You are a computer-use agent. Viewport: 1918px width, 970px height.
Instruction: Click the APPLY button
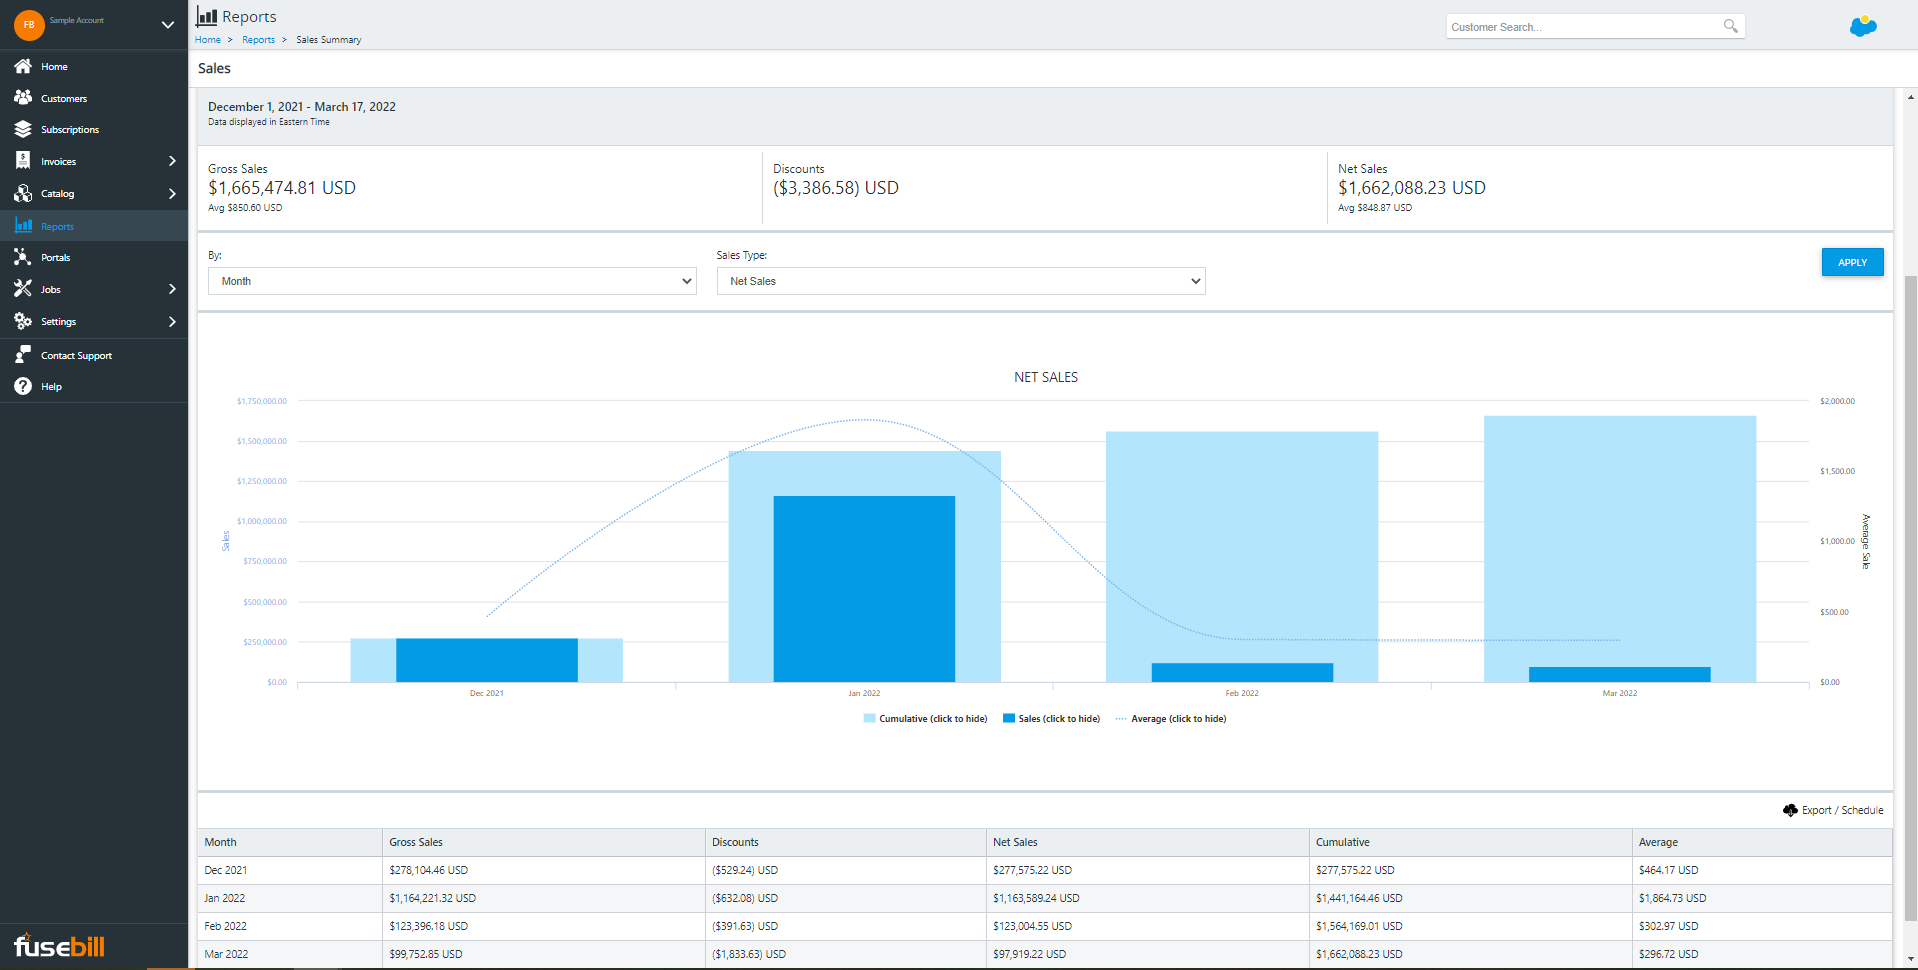coord(1852,262)
